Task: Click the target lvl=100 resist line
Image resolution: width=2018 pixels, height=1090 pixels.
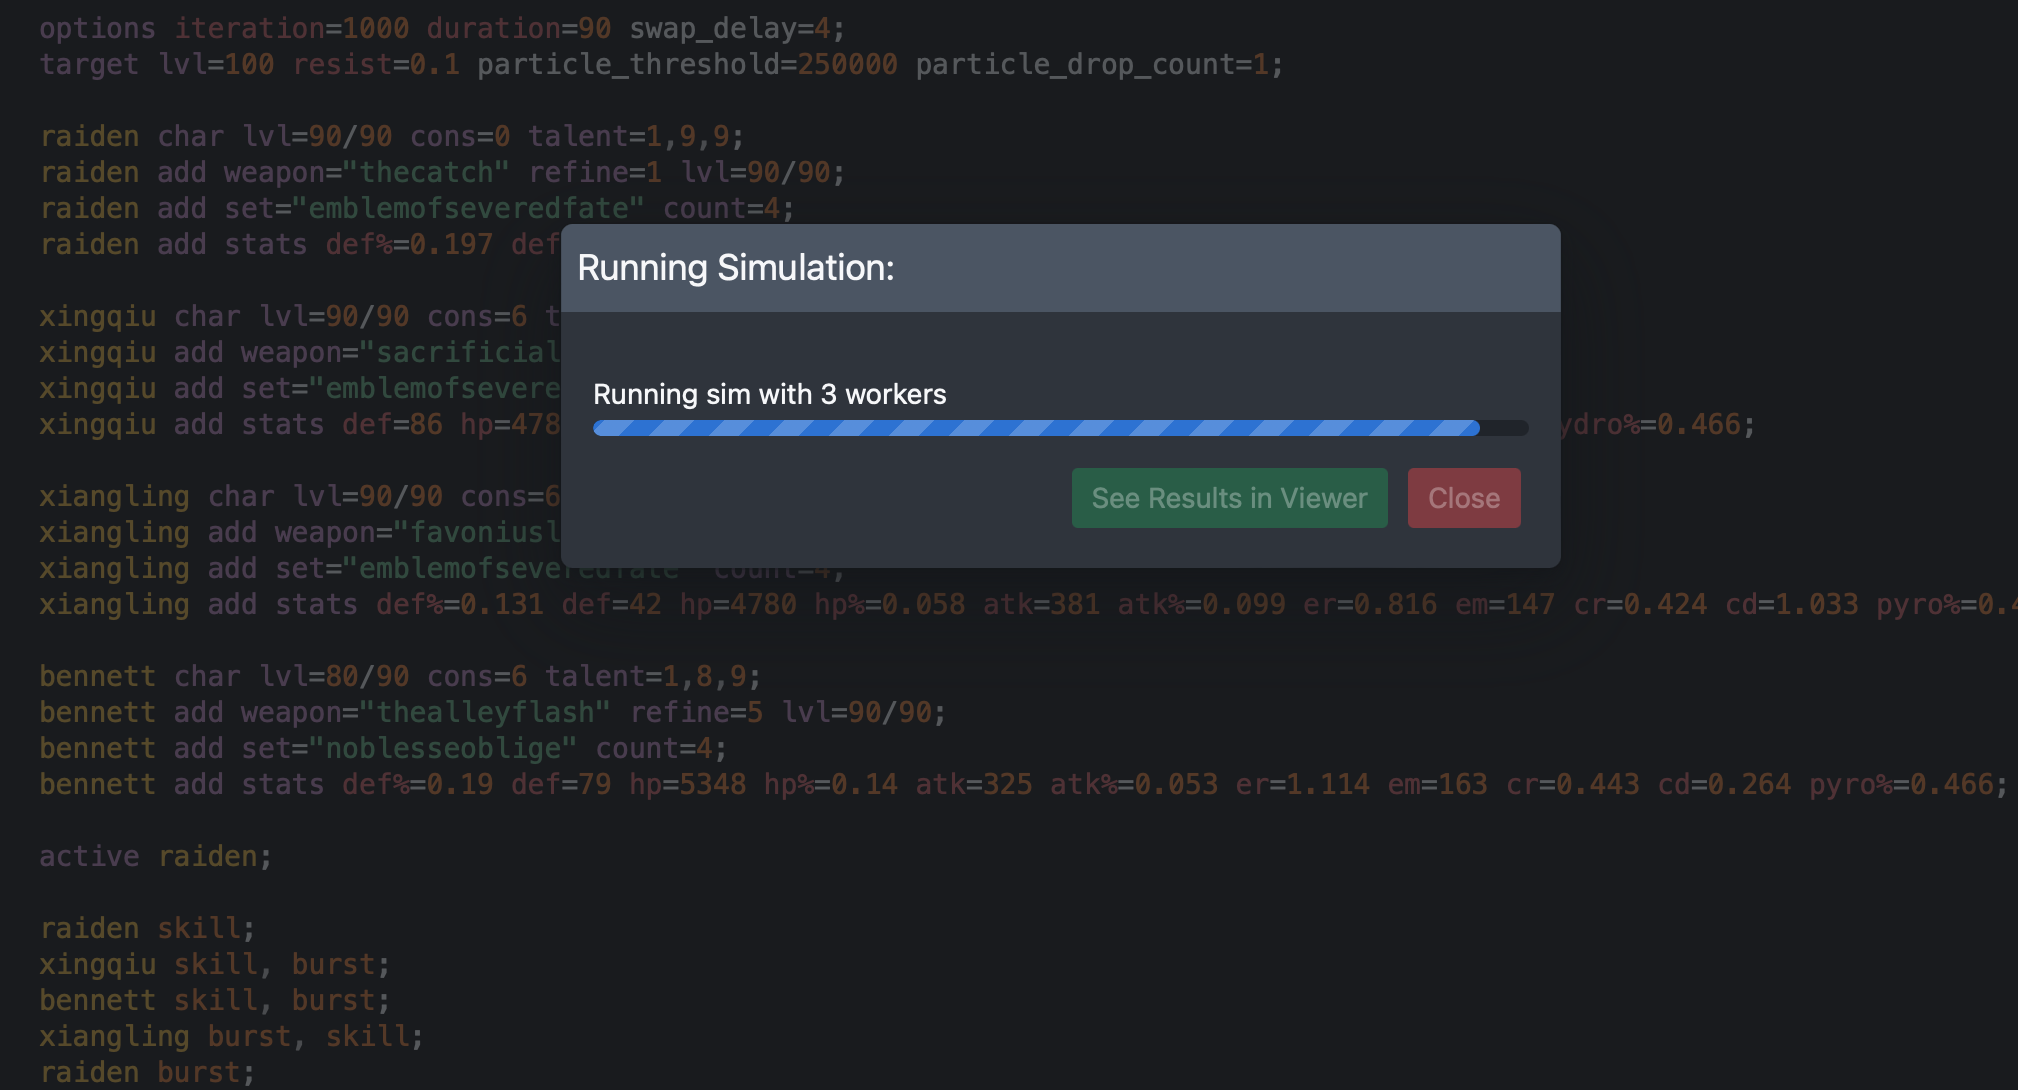Action: (660, 65)
